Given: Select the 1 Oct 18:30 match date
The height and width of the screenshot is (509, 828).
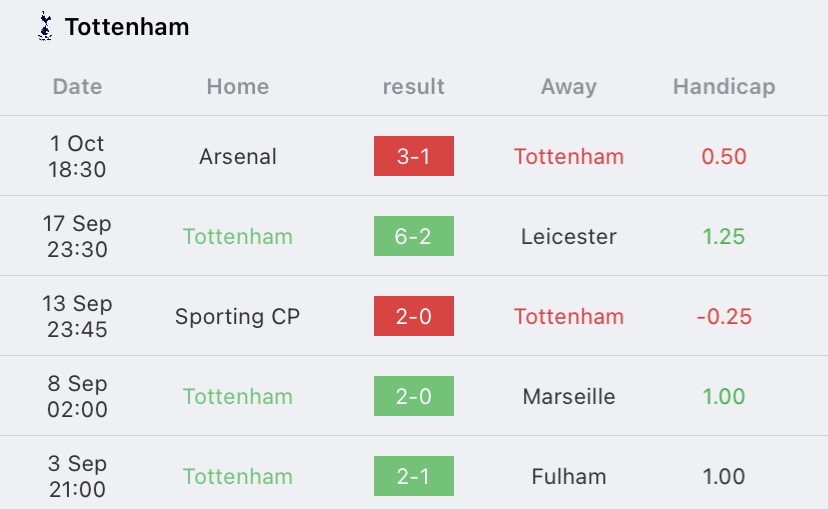Looking at the screenshot, I should coord(77,156).
